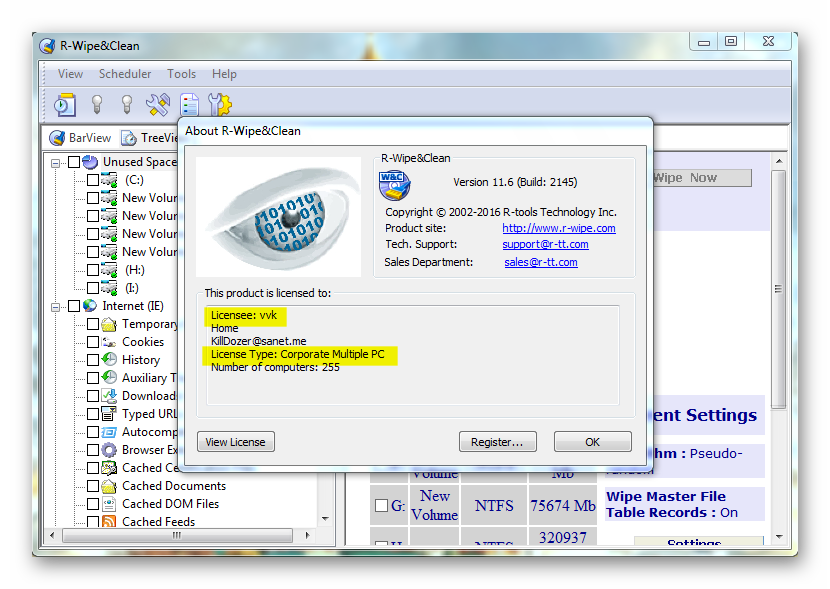
Task: Collapse the Unused Space tree node
Action: [55, 163]
